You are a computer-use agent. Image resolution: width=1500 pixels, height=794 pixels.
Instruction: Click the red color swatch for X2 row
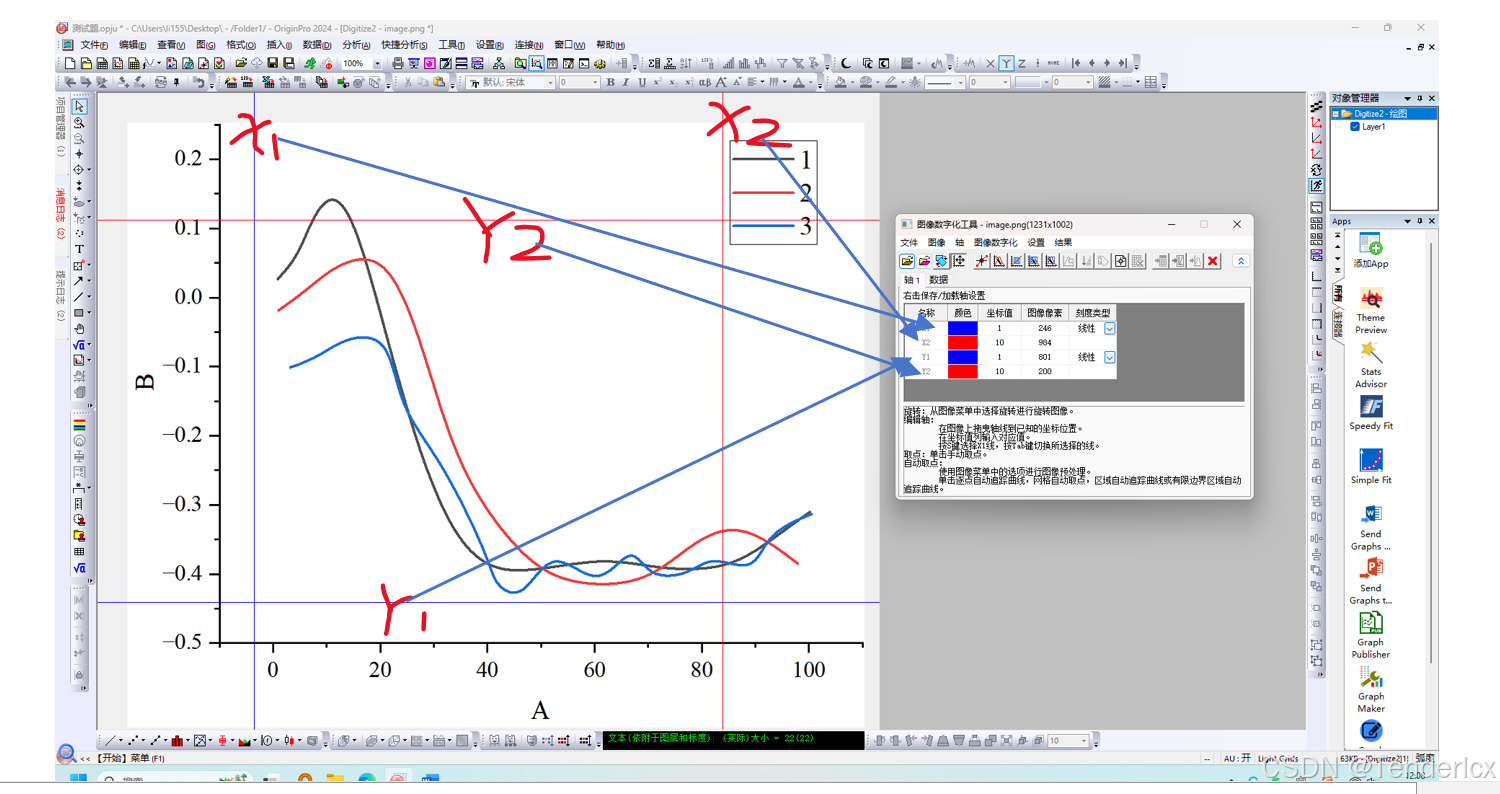pyautogui.click(x=963, y=342)
